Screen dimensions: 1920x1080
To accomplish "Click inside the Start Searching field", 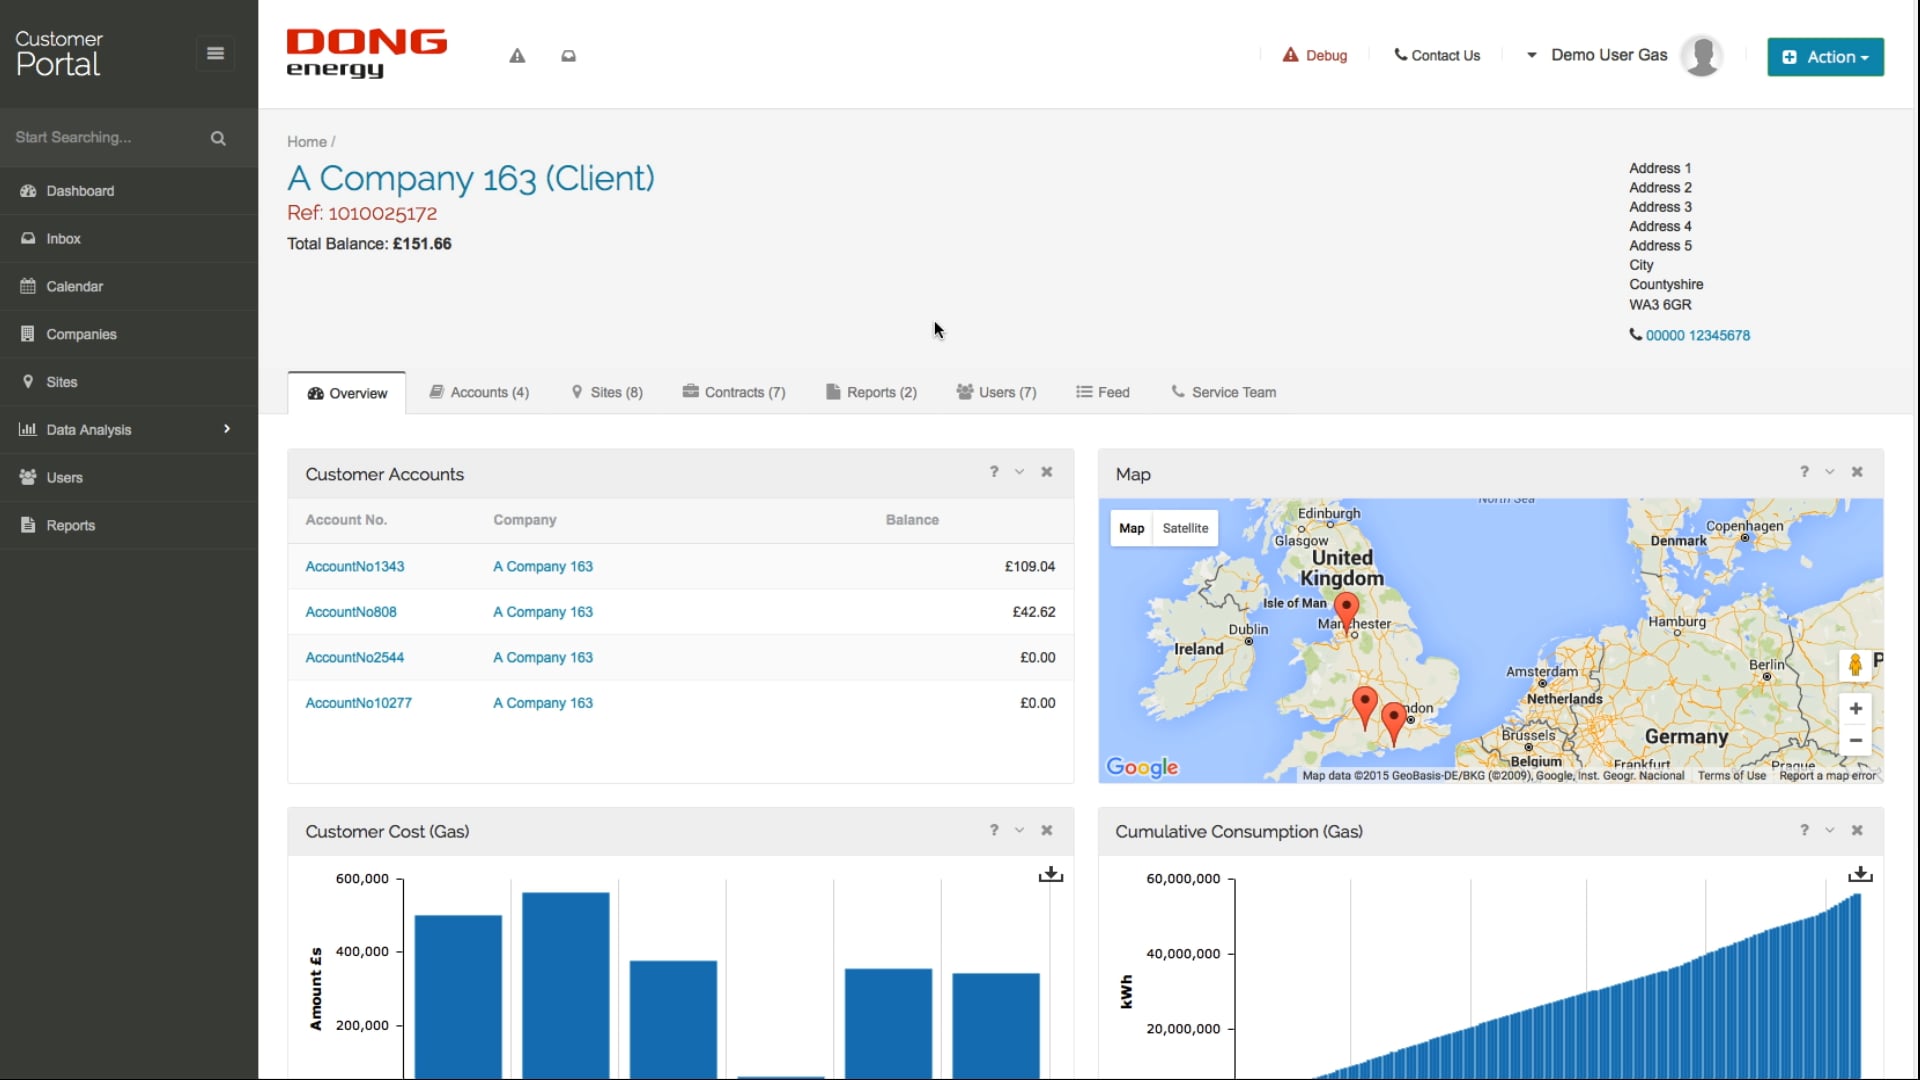I will [x=100, y=137].
